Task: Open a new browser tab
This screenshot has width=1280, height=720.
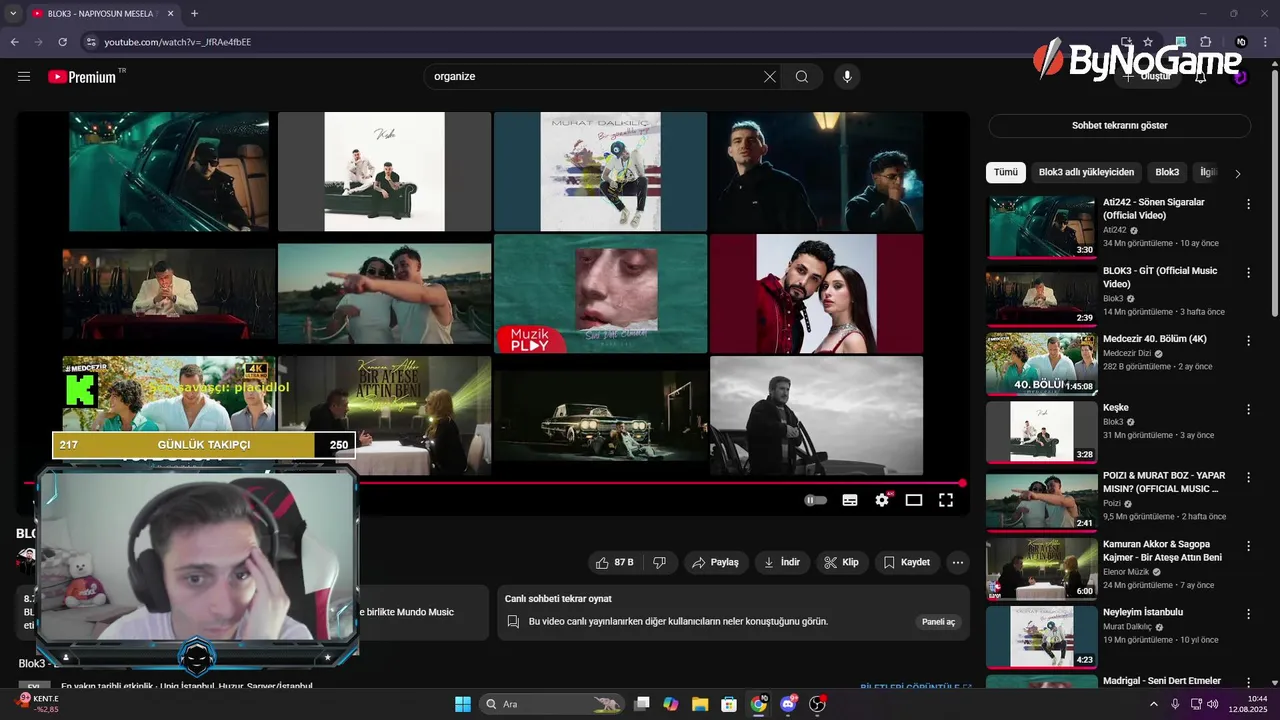Action: coord(194,13)
